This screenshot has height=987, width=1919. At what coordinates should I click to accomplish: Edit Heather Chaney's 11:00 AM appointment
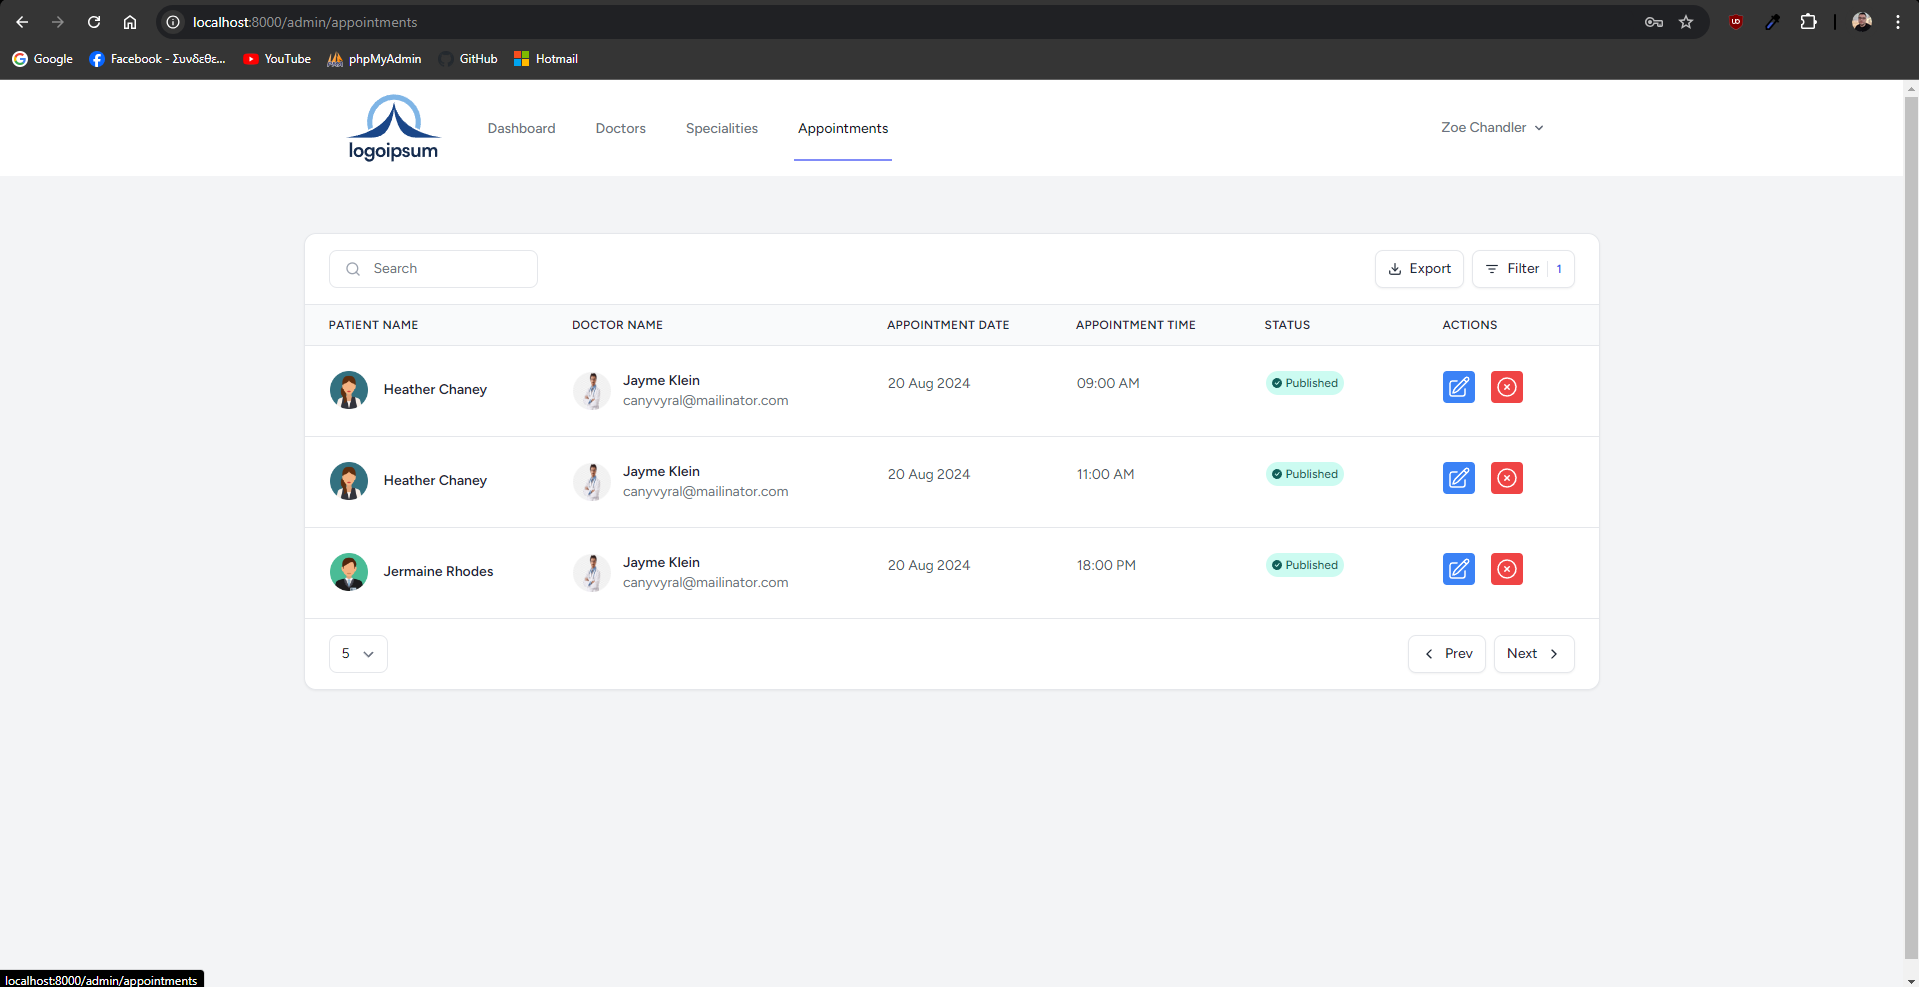1458,478
